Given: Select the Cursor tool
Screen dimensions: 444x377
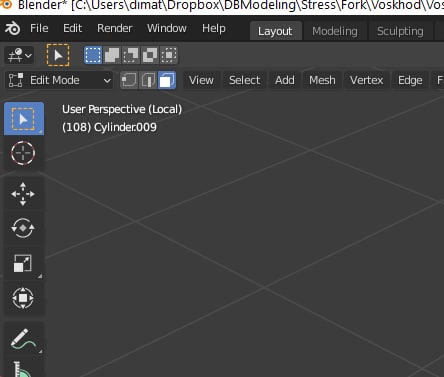Looking at the screenshot, I should click(x=23, y=153).
